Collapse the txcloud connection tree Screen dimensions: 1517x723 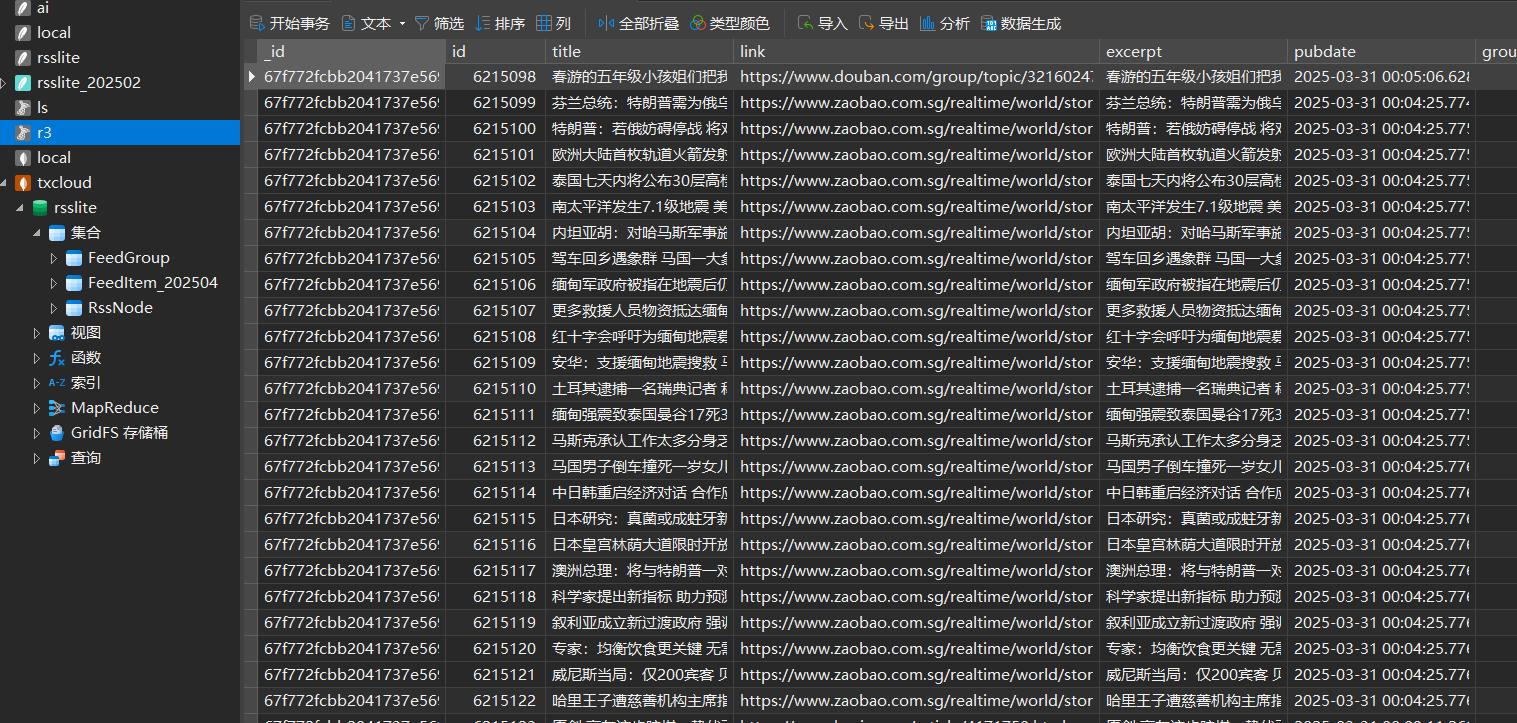pos(4,183)
